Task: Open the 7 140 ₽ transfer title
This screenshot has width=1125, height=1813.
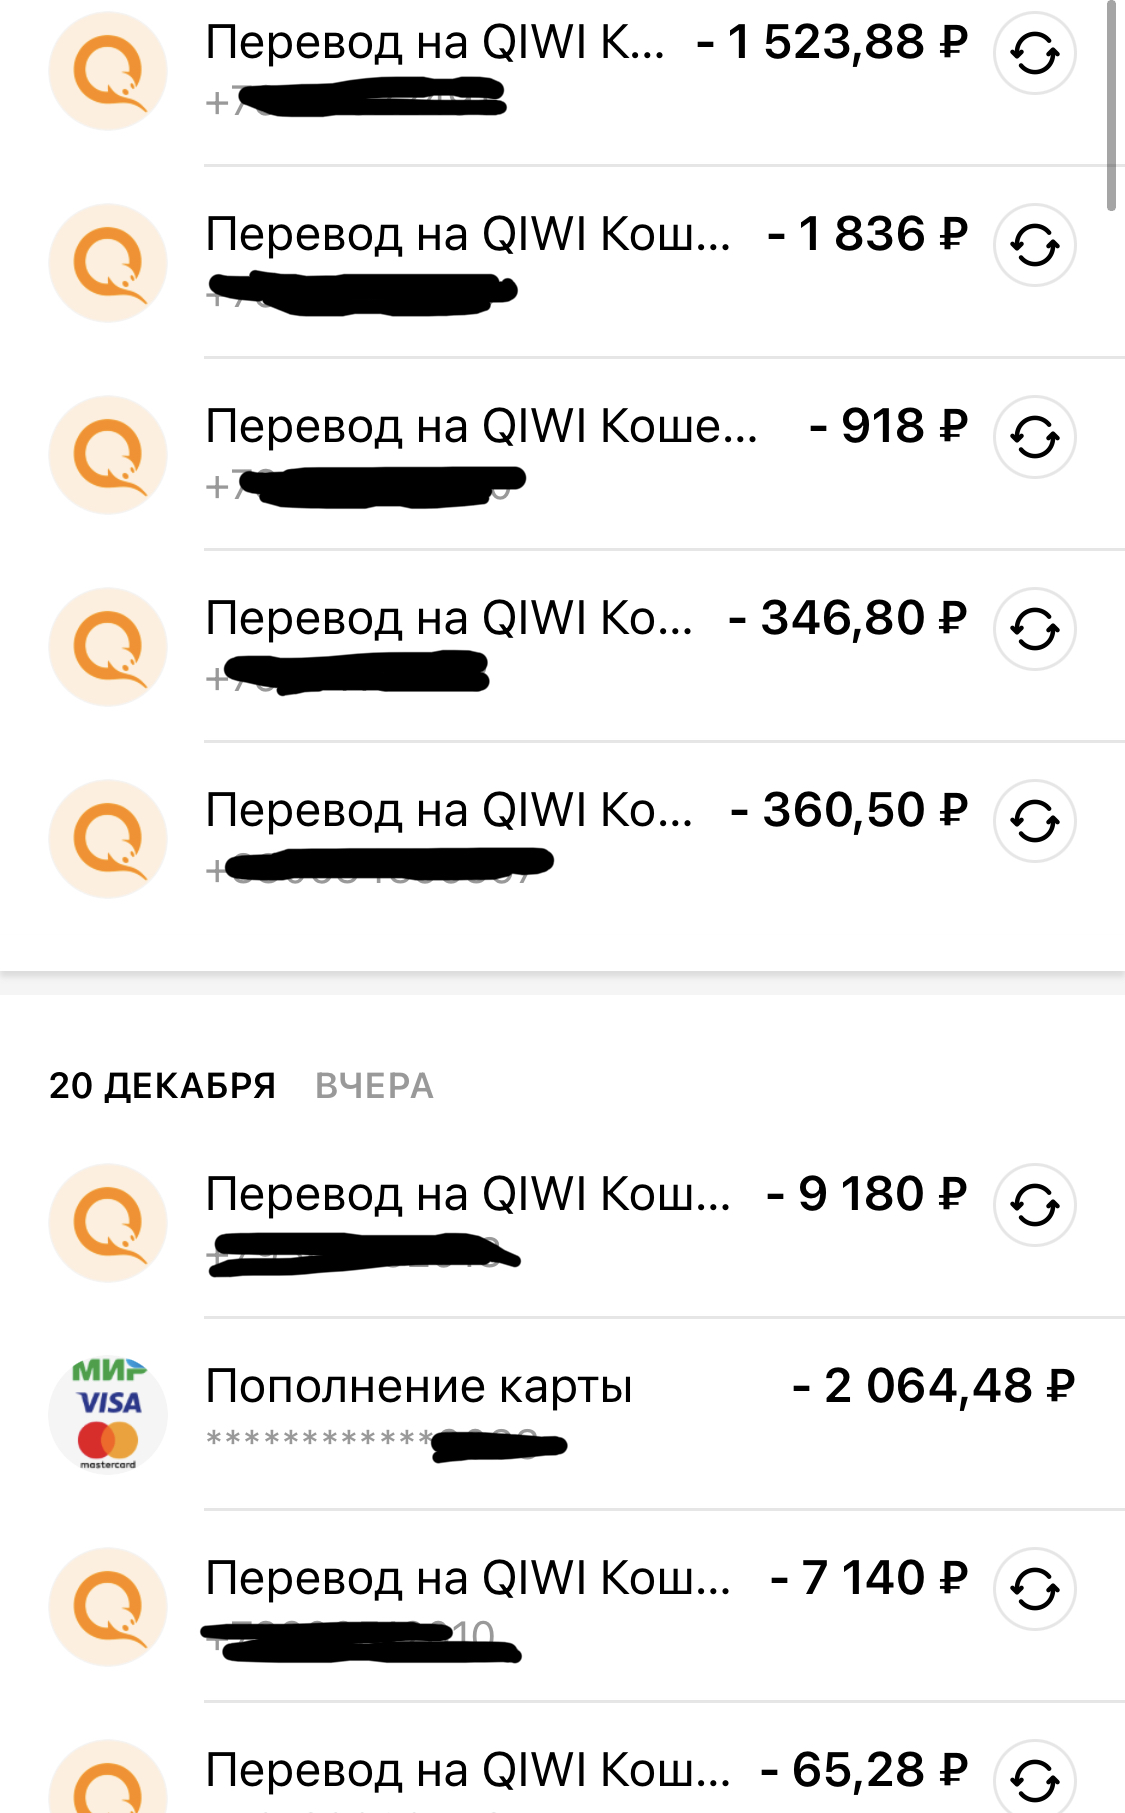Action: point(467,1579)
